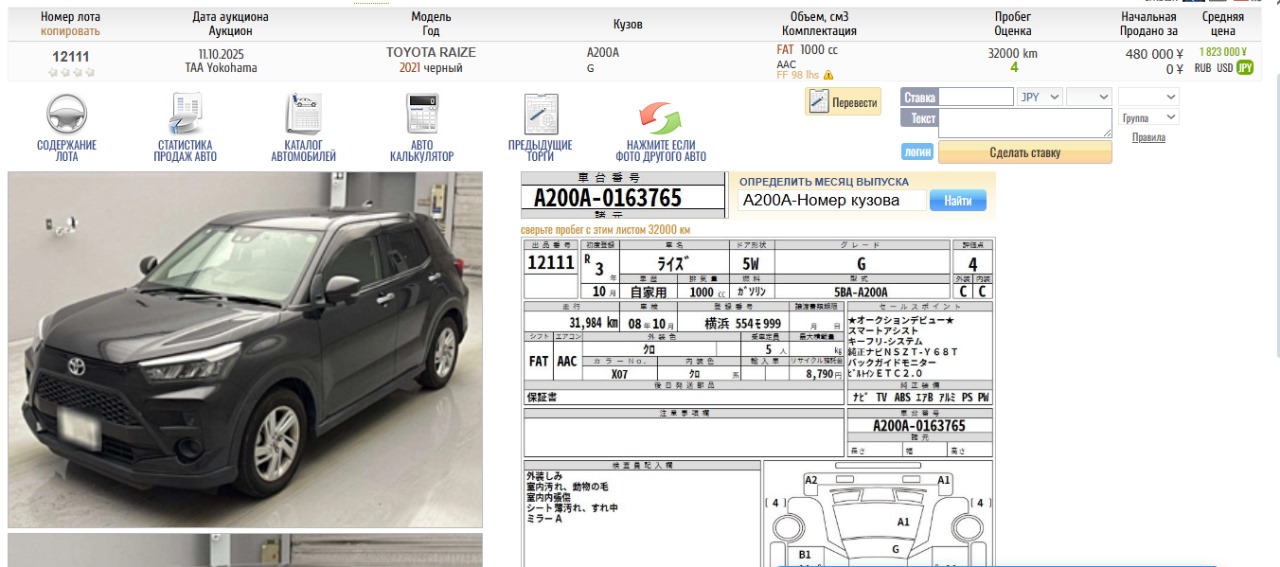Open Предыдущие торги icon
Screen dimensions: 1280x567
540,114
